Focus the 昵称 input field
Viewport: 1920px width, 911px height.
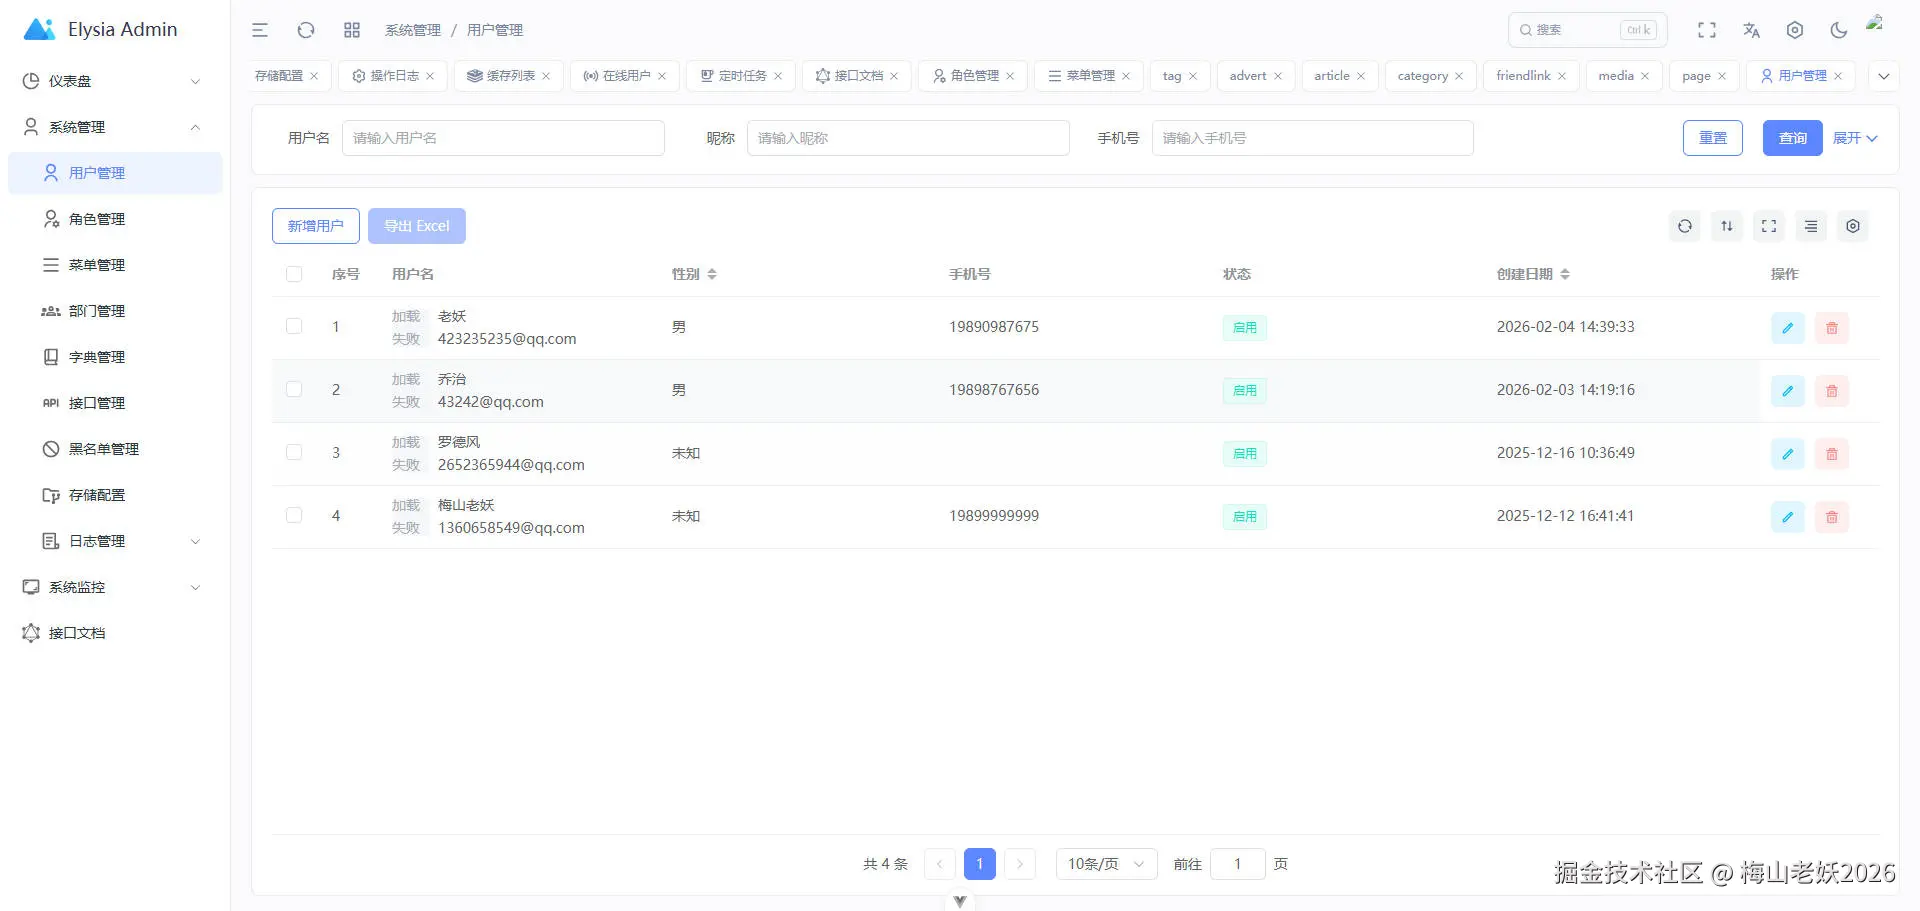(908, 138)
